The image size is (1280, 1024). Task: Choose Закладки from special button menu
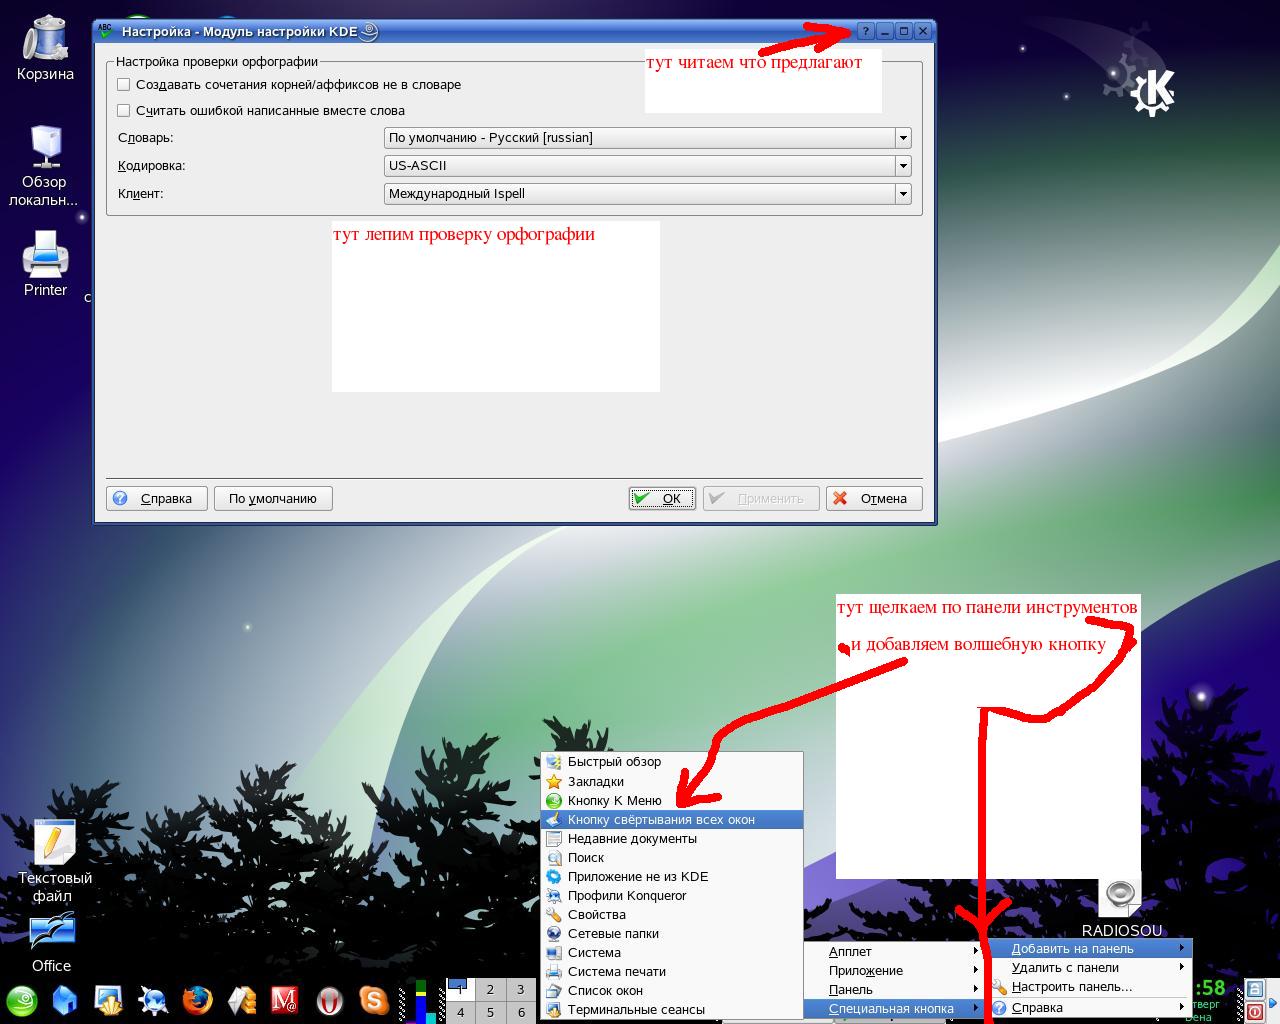(x=672, y=782)
